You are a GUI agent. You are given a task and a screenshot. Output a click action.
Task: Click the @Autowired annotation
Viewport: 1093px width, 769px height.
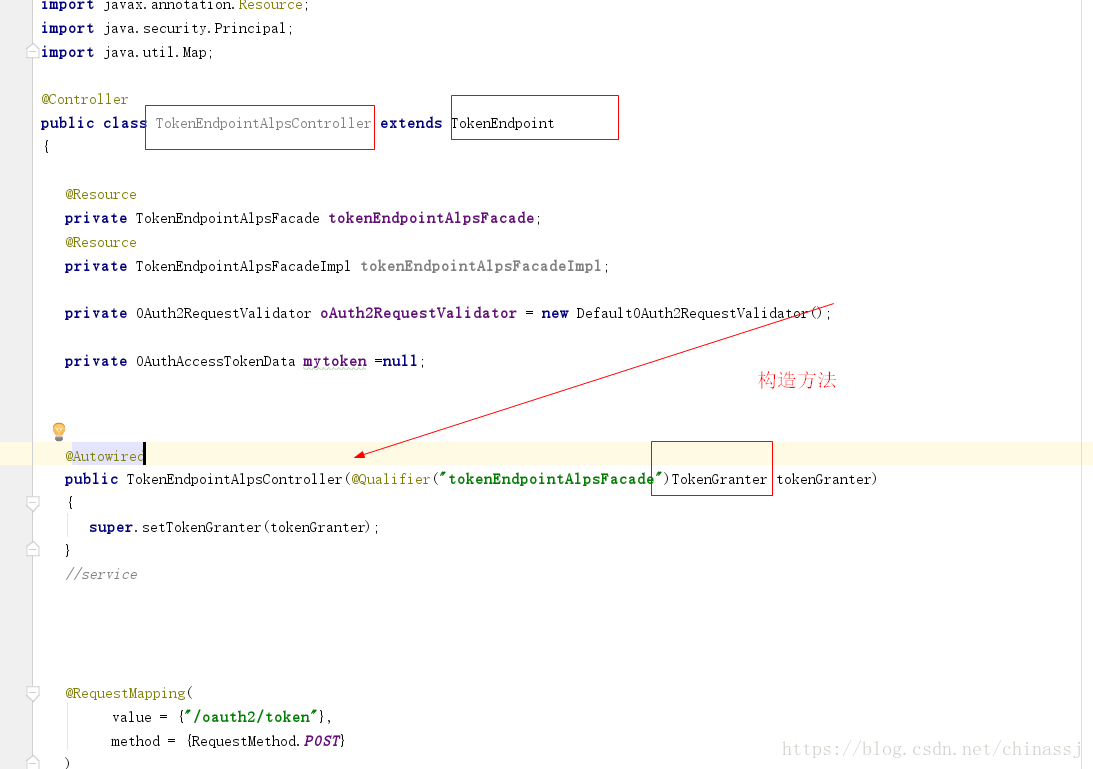[x=102, y=455]
